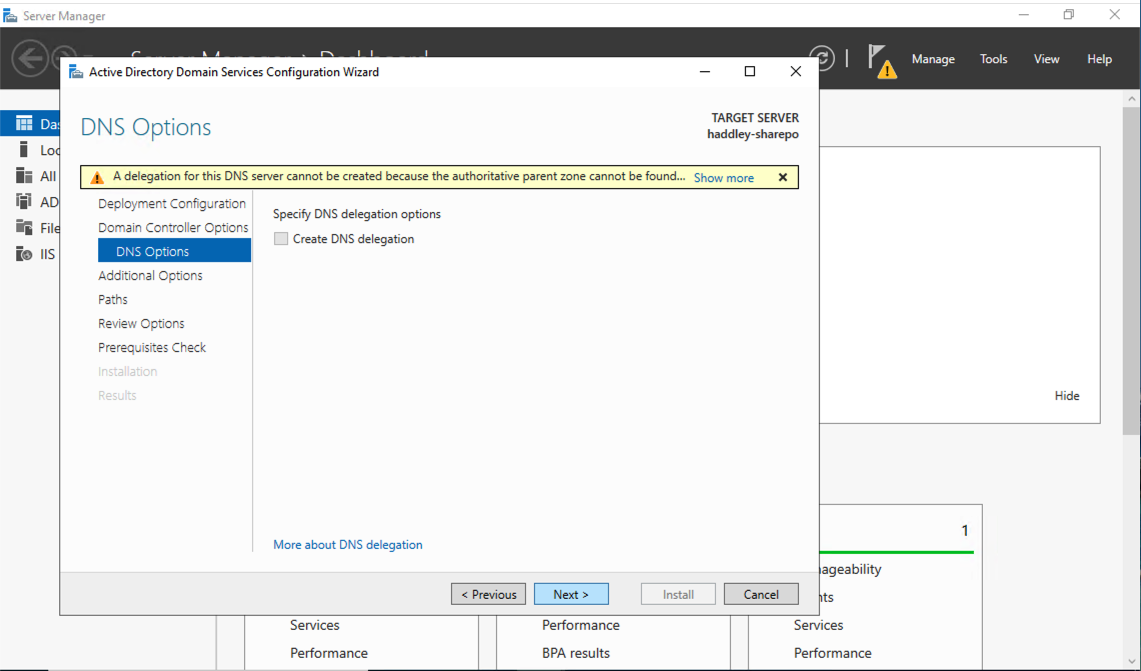The height and width of the screenshot is (671, 1141).
Task: Open the notifications flag with warning
Action: [x=881, y=61]
